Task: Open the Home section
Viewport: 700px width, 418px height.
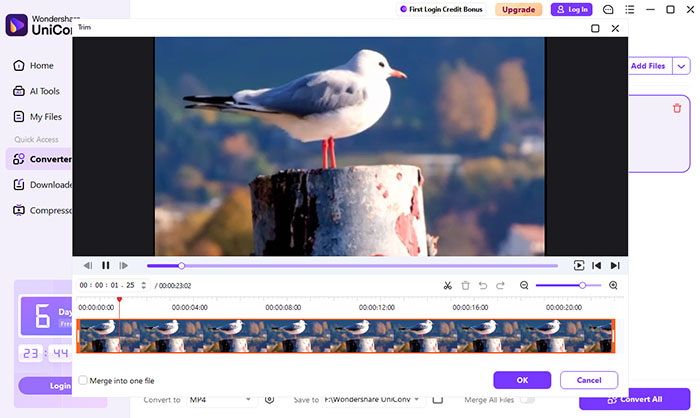Action: 33,66
